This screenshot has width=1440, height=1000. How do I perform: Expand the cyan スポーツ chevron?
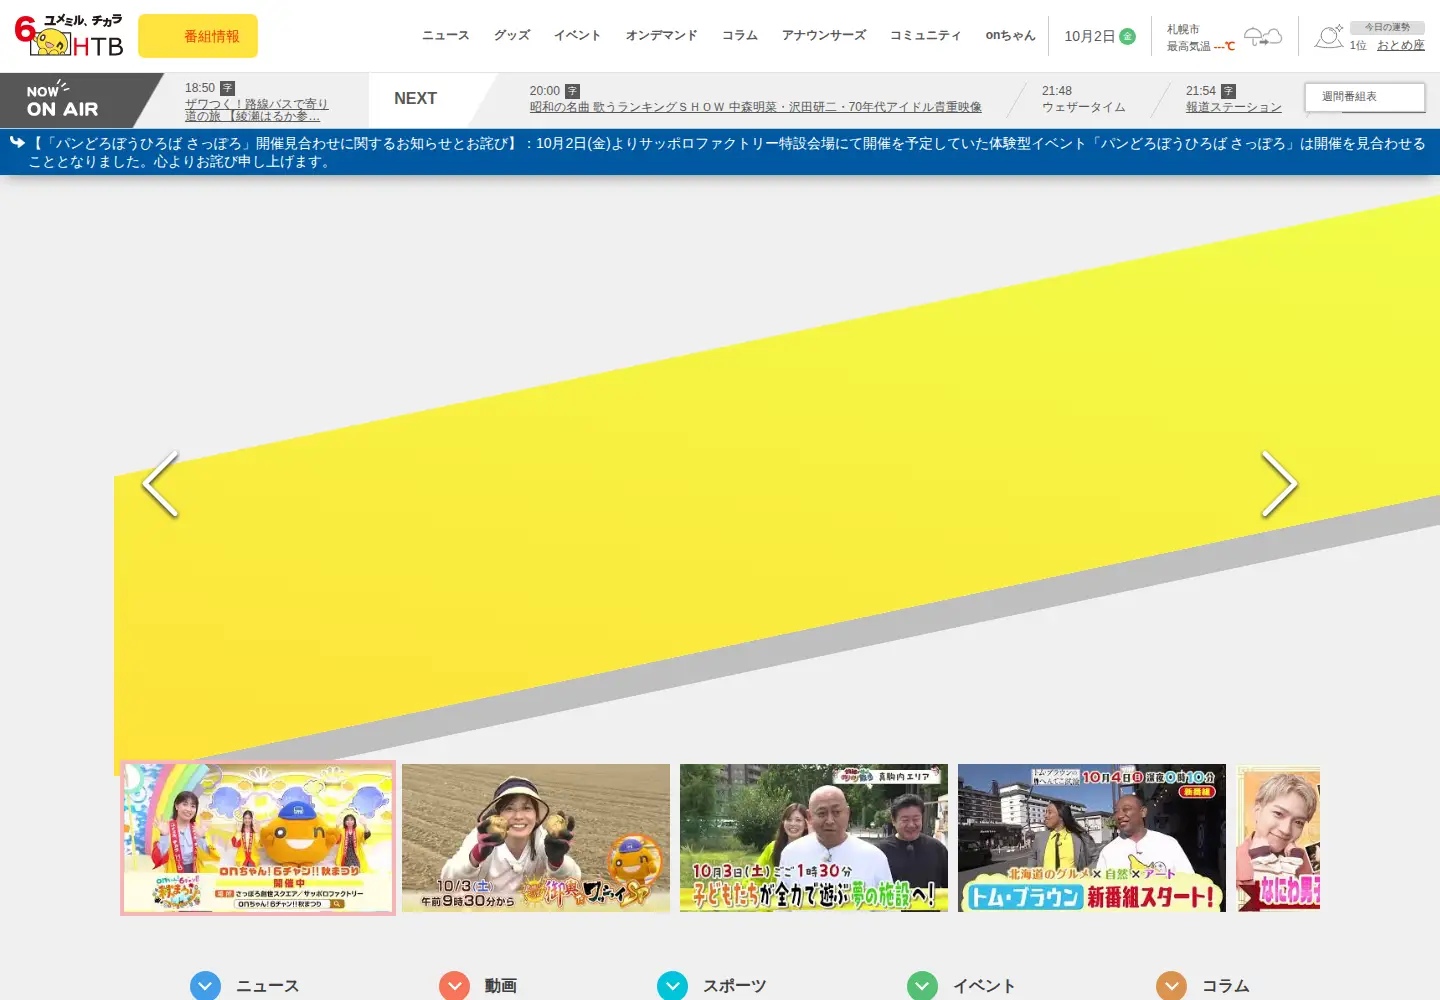coord(672,986)
